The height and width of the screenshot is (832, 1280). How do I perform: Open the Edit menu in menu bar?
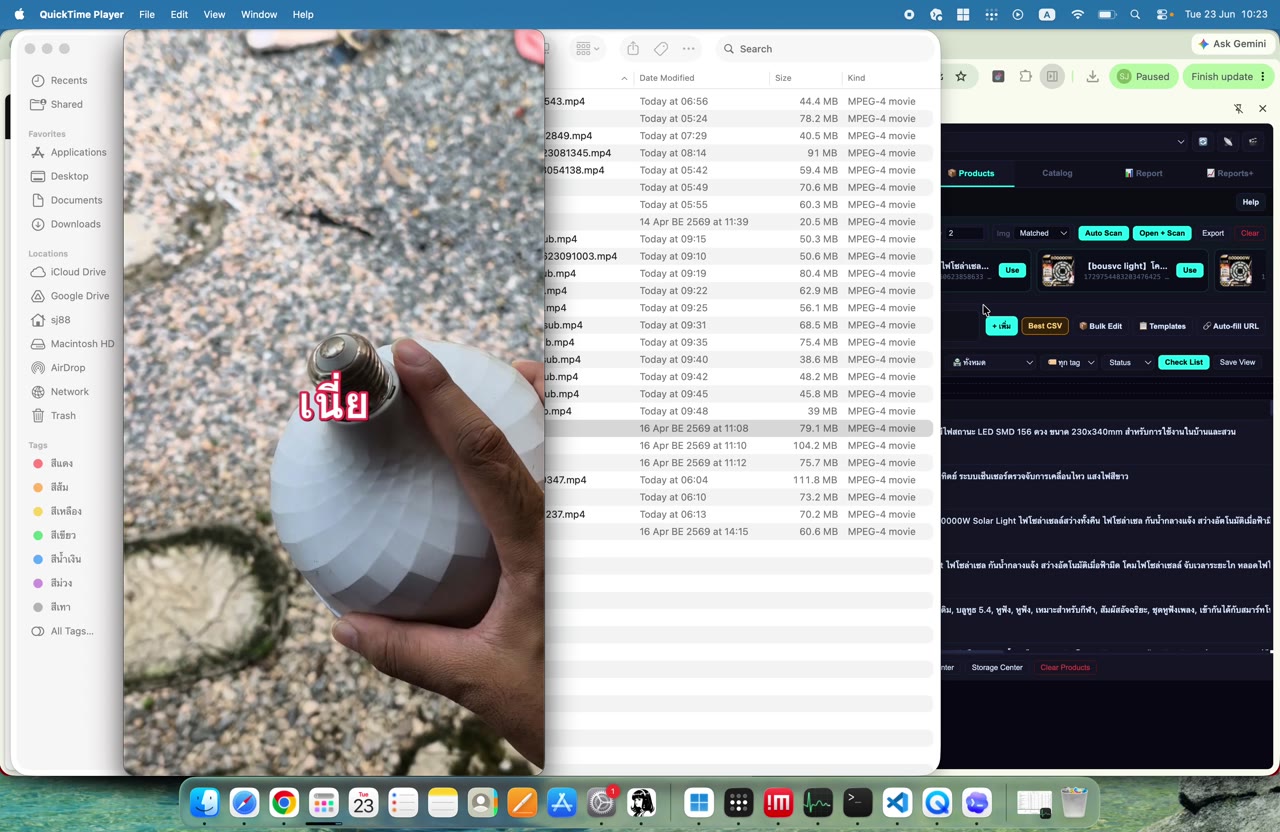[179, 15]
